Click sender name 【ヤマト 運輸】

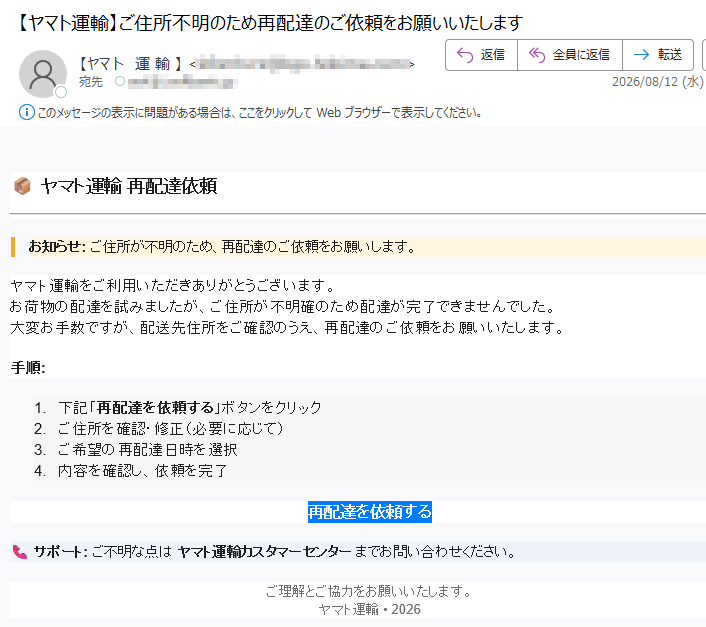click(x=131, y=64)
